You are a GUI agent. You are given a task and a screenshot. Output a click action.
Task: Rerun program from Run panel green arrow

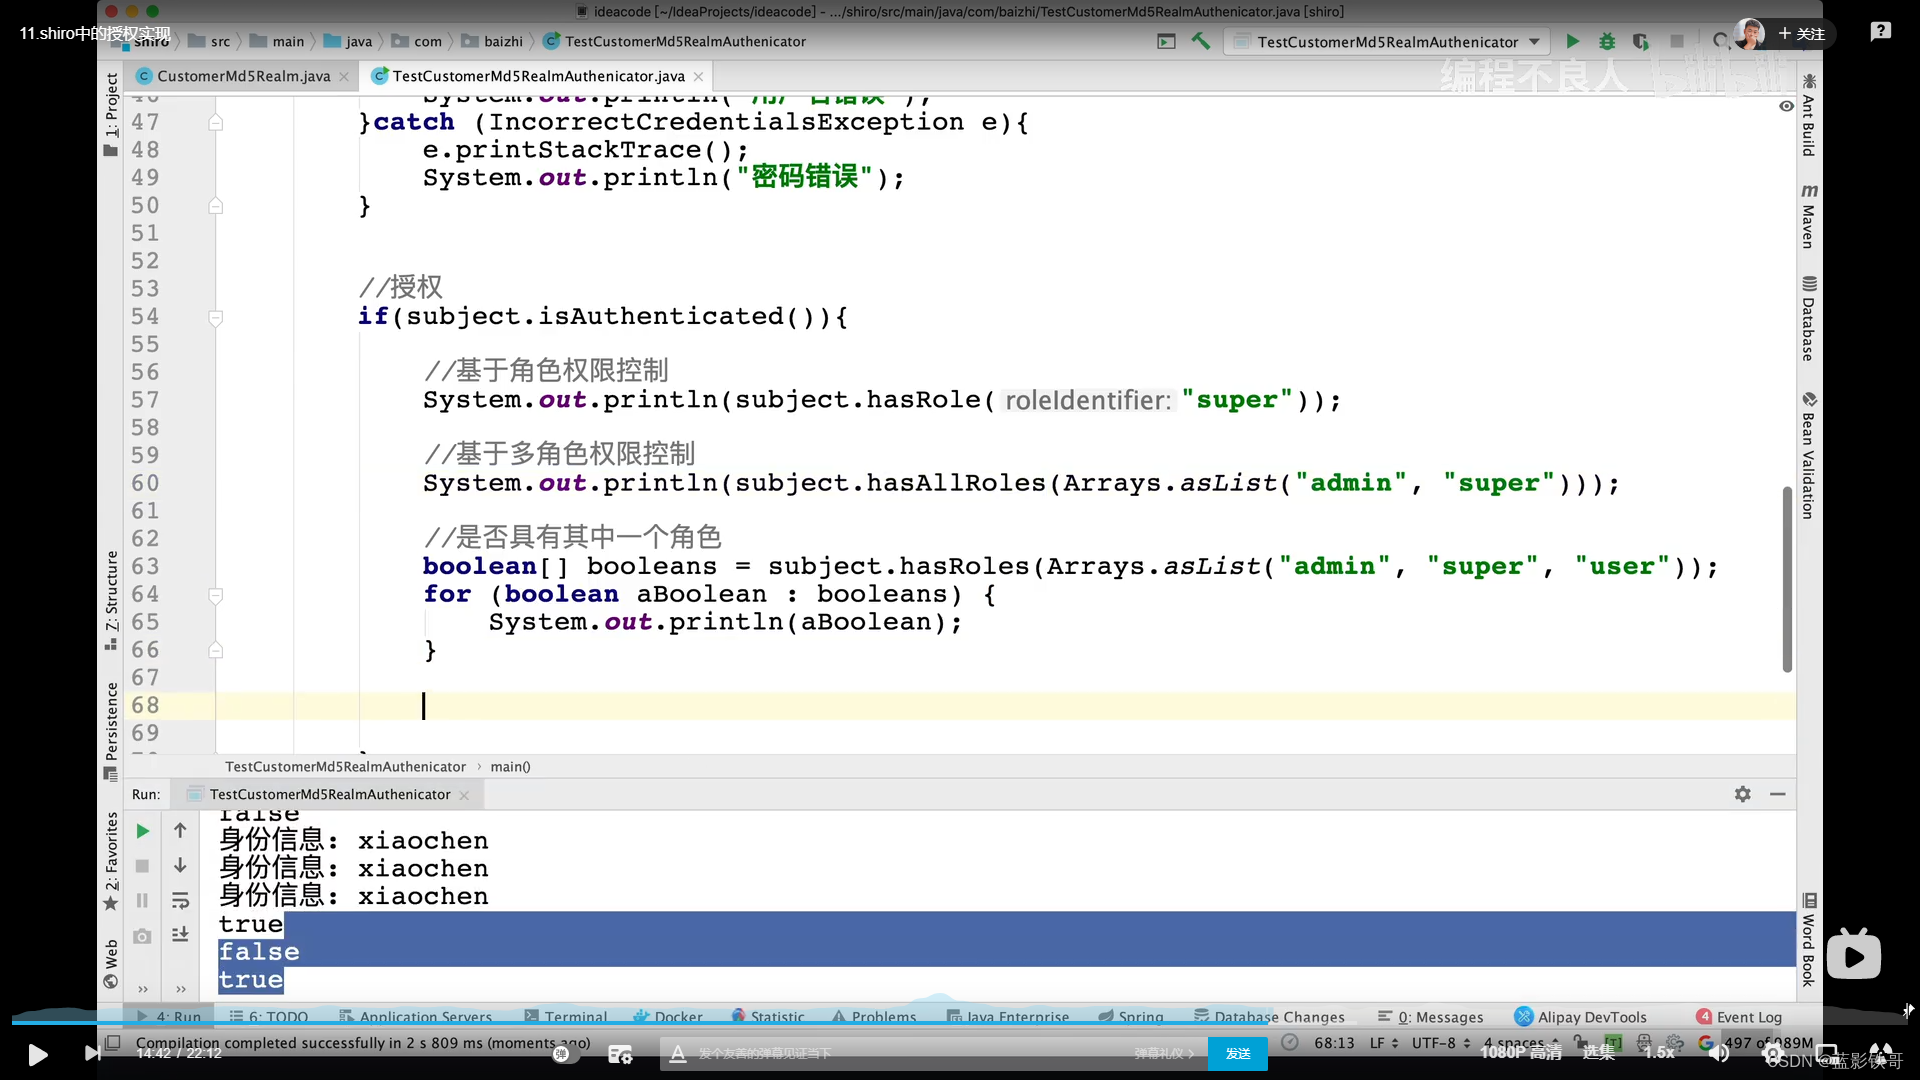point(143,831)
